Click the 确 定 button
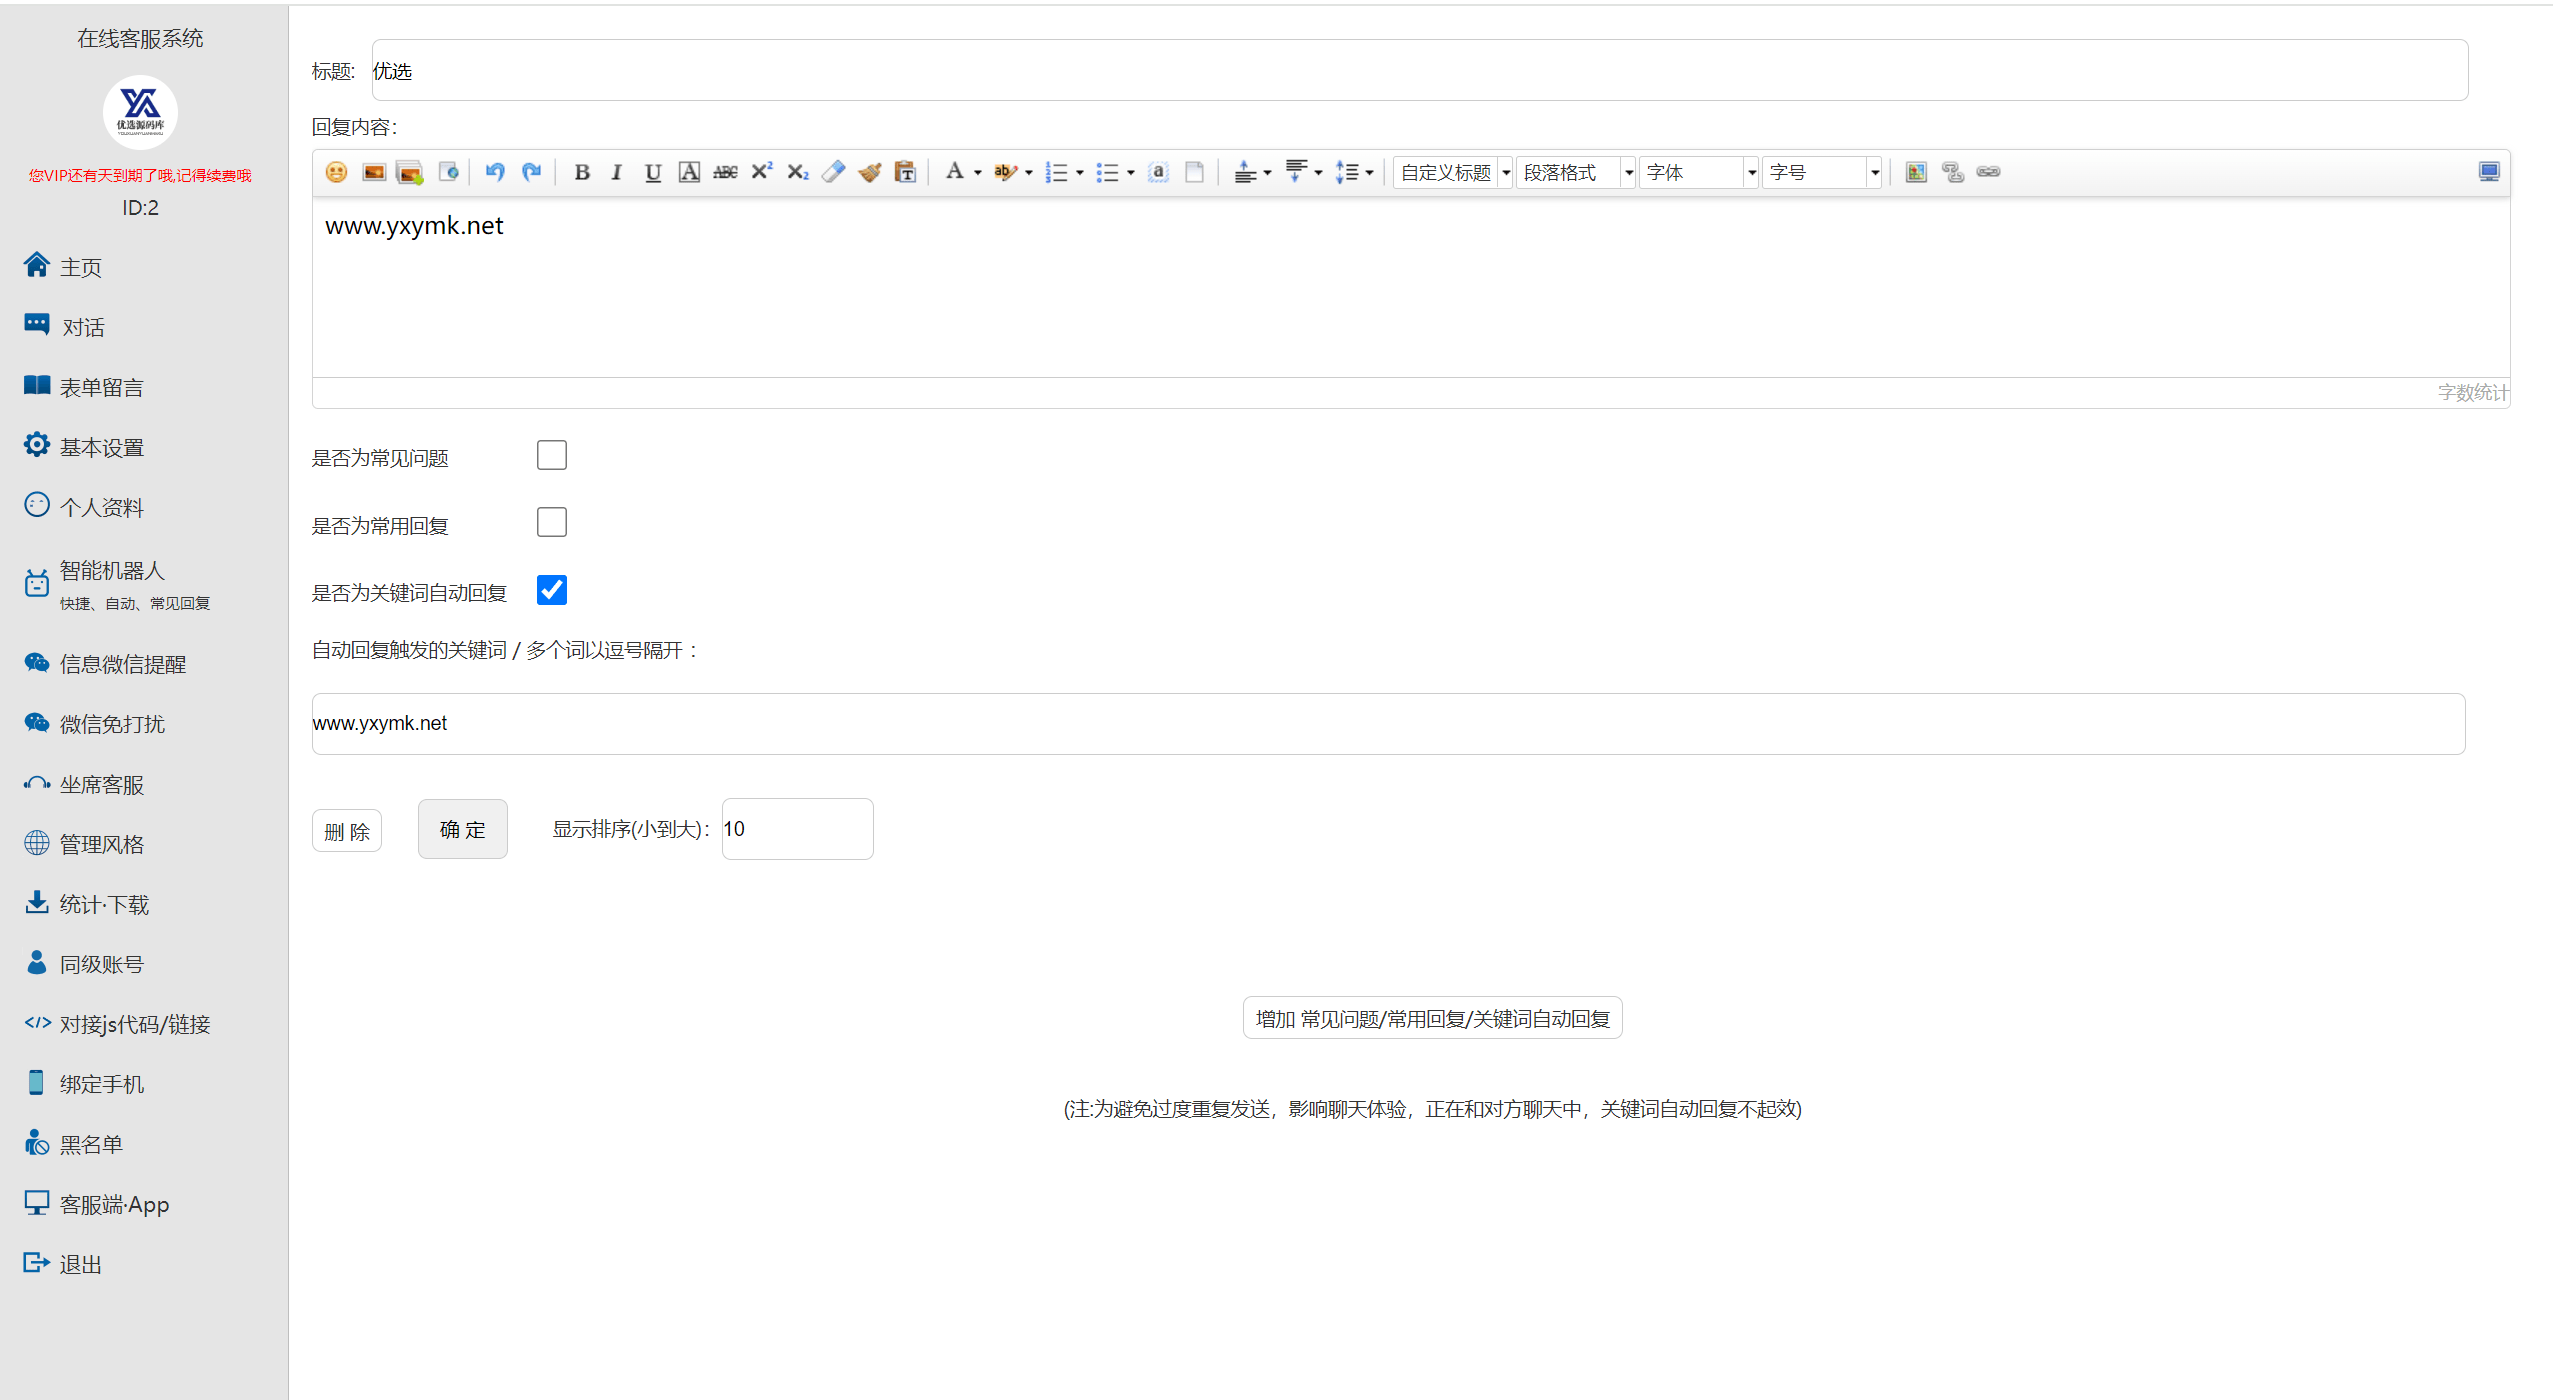The image size is (2553, 1400). 463,829
